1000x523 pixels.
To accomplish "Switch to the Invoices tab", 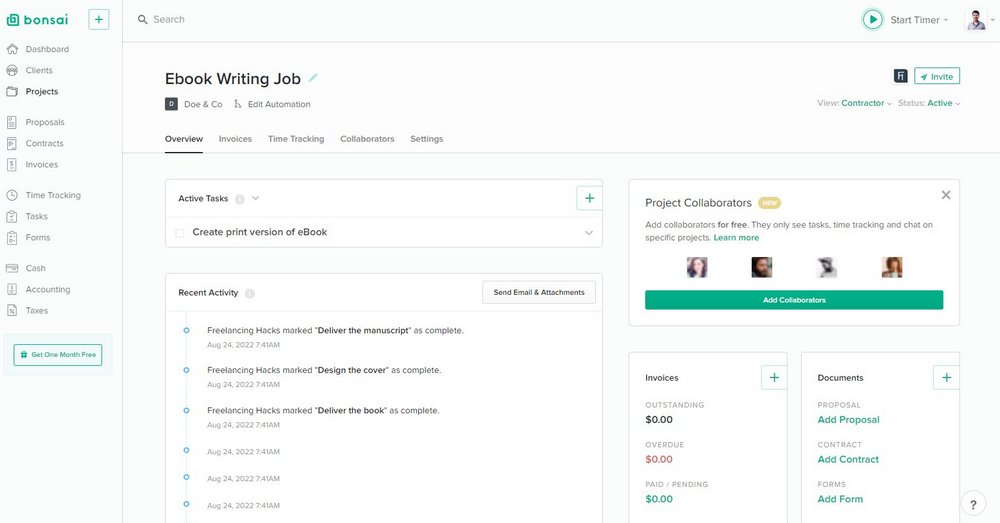I will point(235,139).
